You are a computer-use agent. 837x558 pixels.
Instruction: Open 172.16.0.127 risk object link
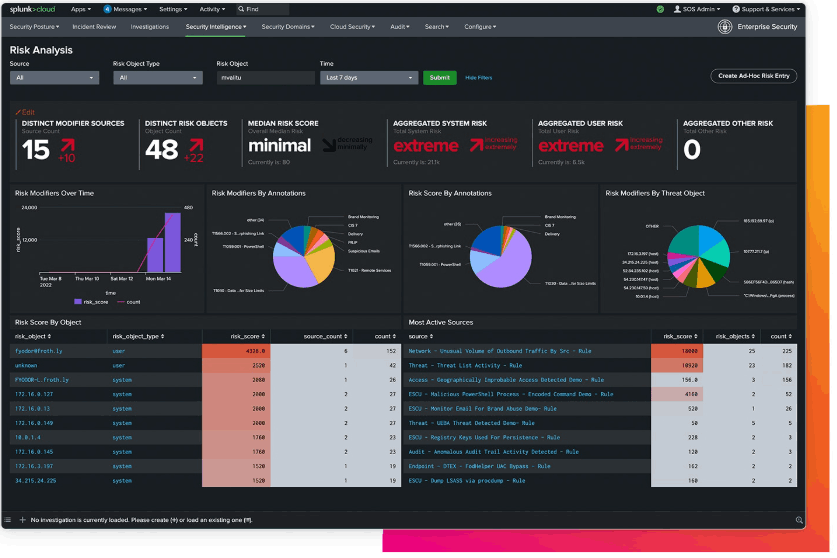pos(34,395)
